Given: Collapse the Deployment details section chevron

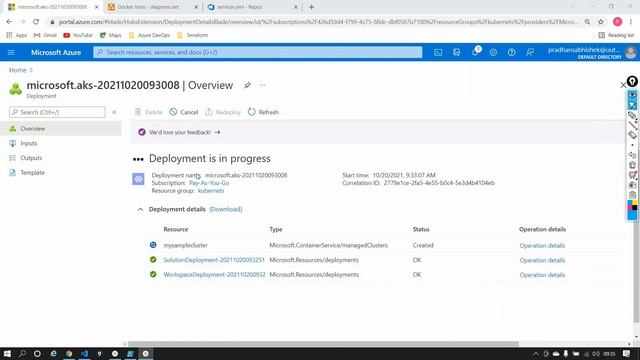Looking at the screenshot, I should click(x=140, y=209).
